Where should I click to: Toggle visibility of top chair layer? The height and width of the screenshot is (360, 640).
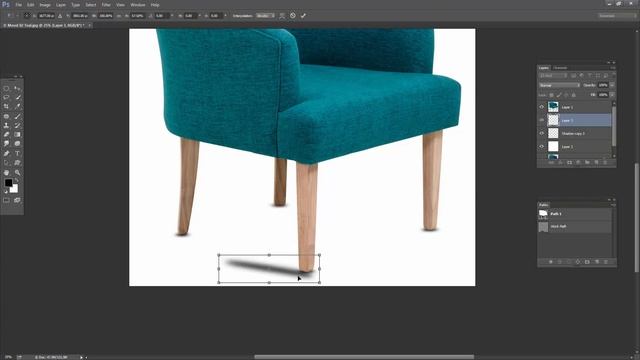click(x=542, y=107)
